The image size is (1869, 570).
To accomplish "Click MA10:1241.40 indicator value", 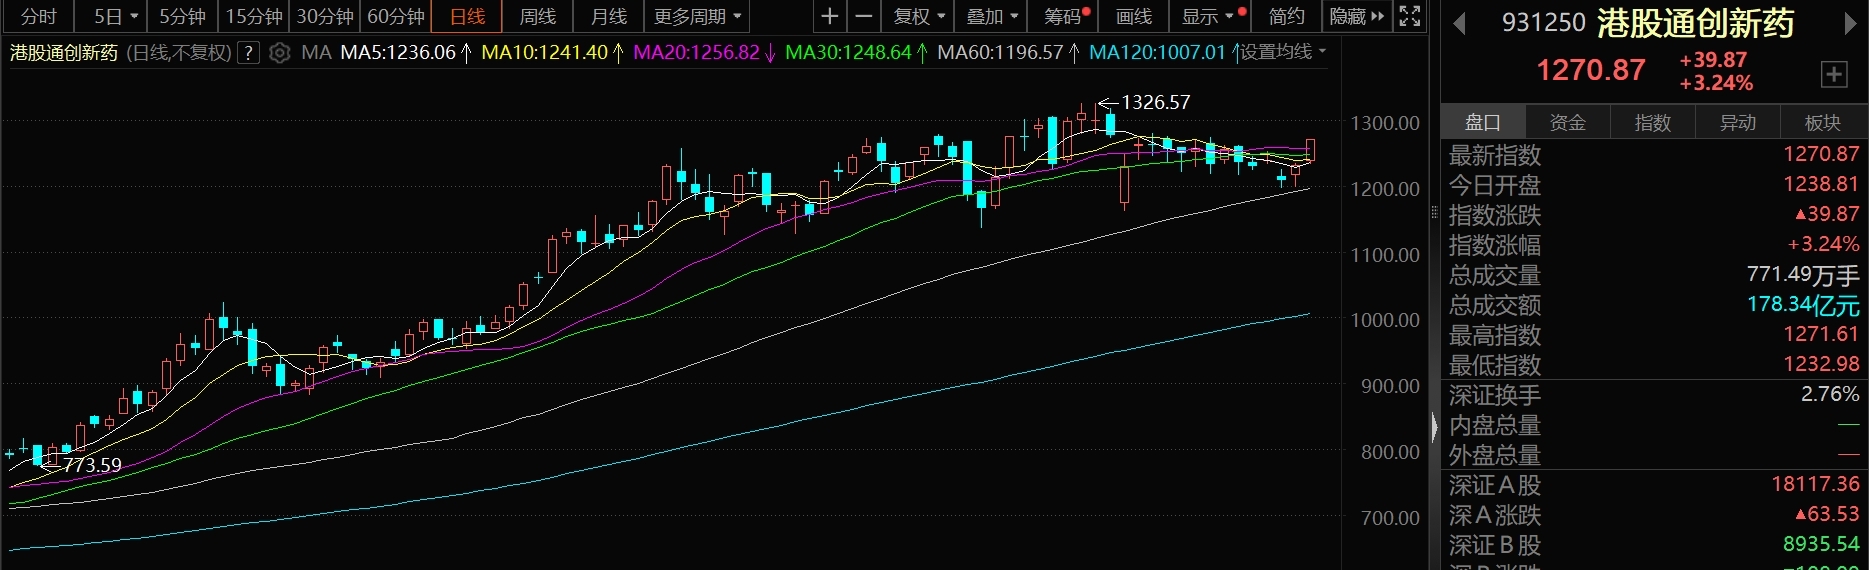I will point(544,52).
